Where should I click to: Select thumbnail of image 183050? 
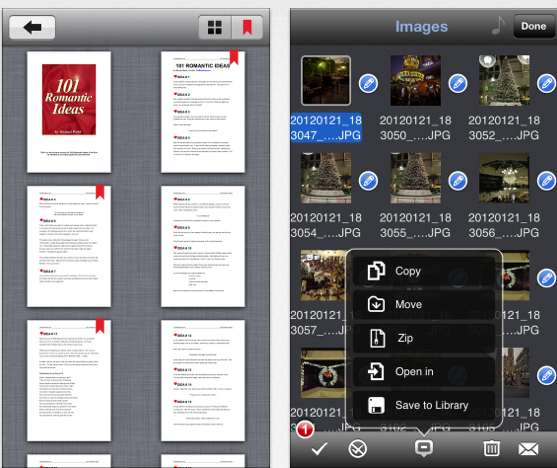pyautogui.click(x=416, y=81)
